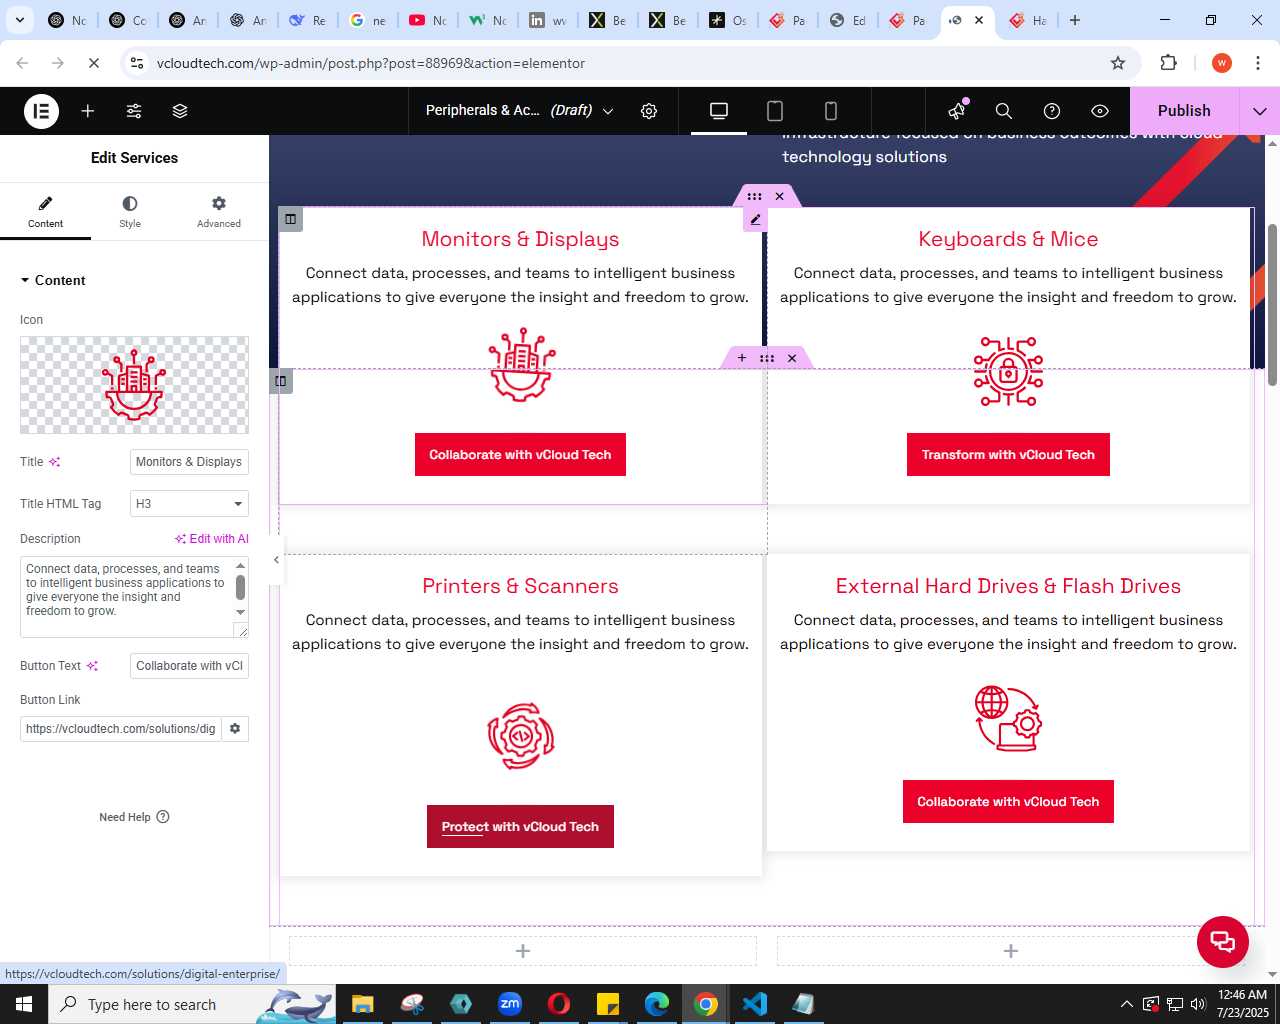1280x1024 pixels.
Task: Collapse the editor panel arrow
Action: tap(277, 560)
